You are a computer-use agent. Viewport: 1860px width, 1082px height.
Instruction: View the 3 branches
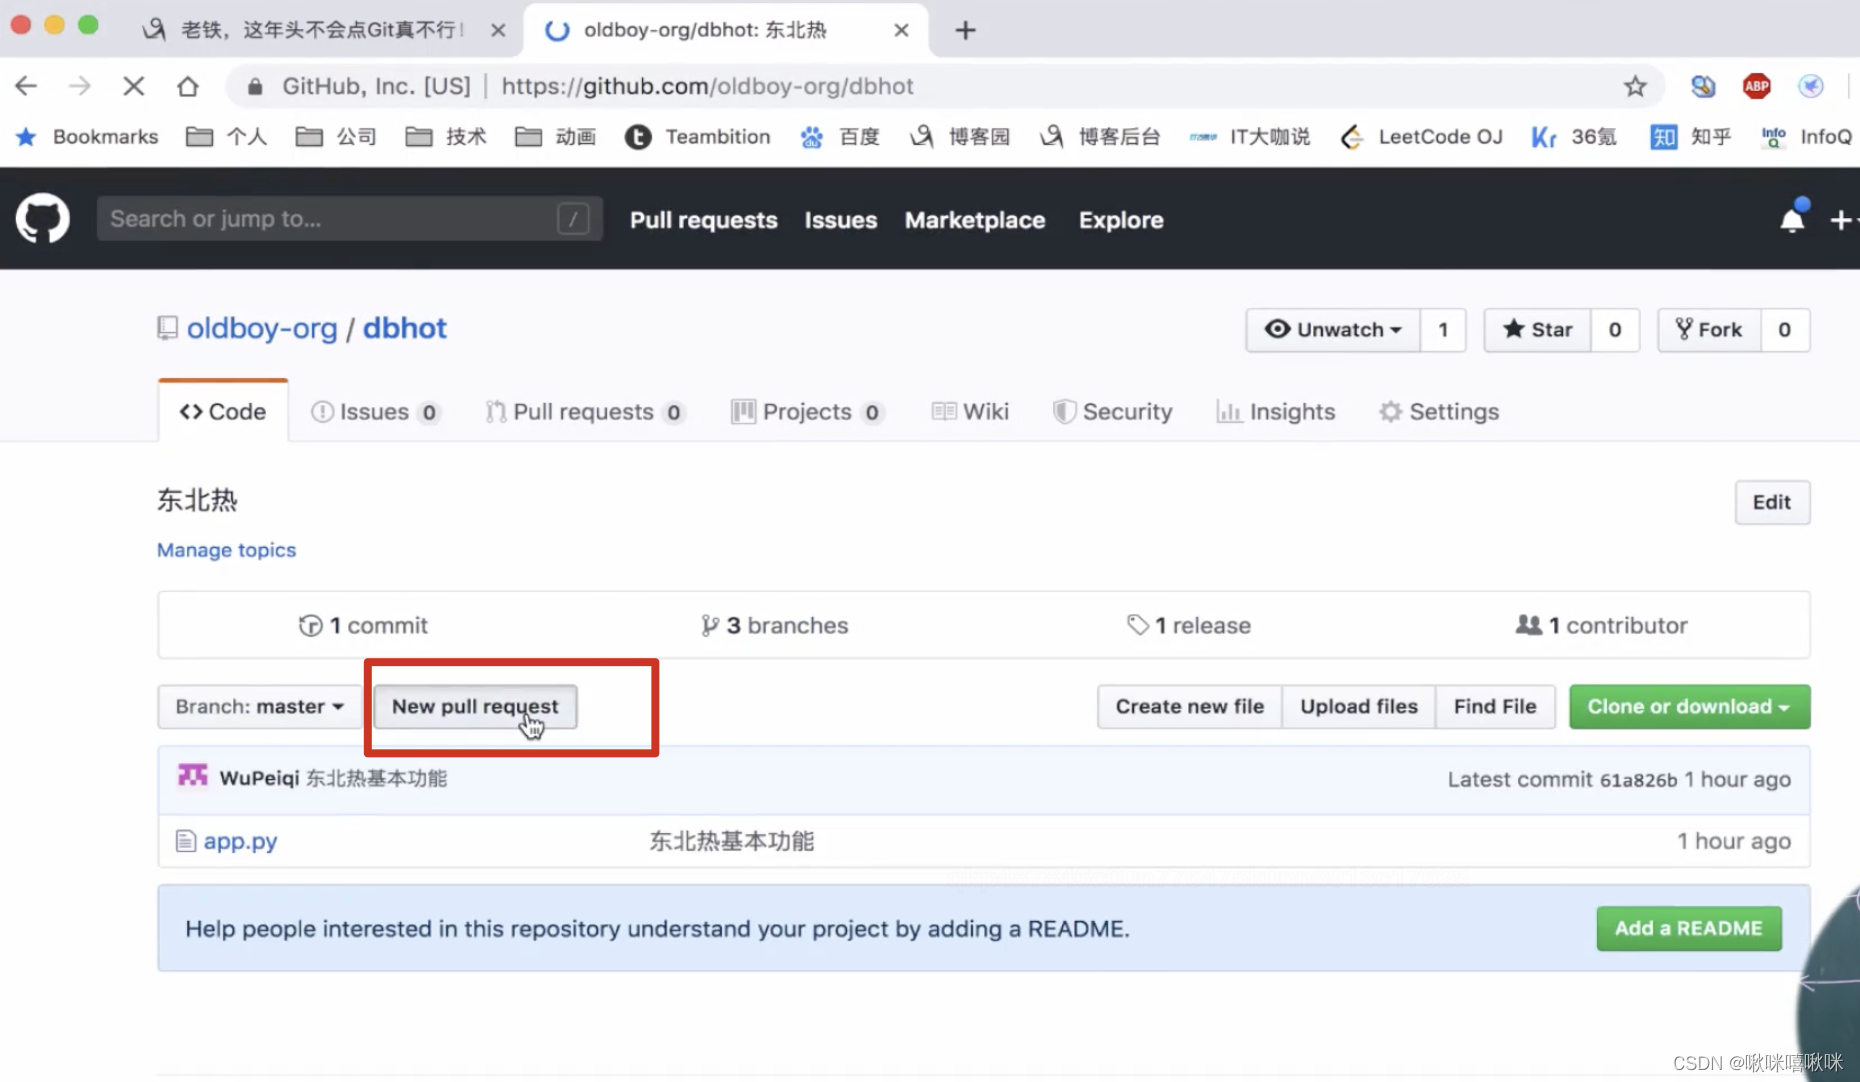tap(774, 625)
